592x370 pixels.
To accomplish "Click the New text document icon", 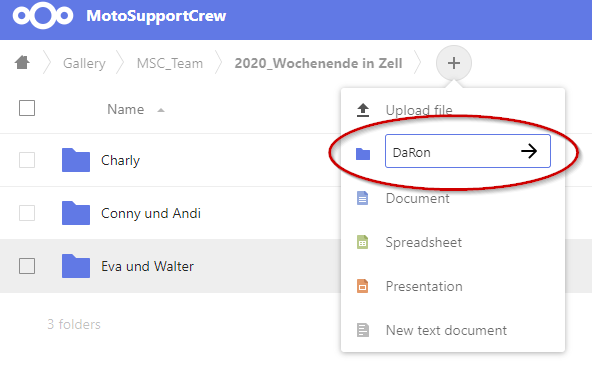I will pyautogui.click(x=362, y=330).
